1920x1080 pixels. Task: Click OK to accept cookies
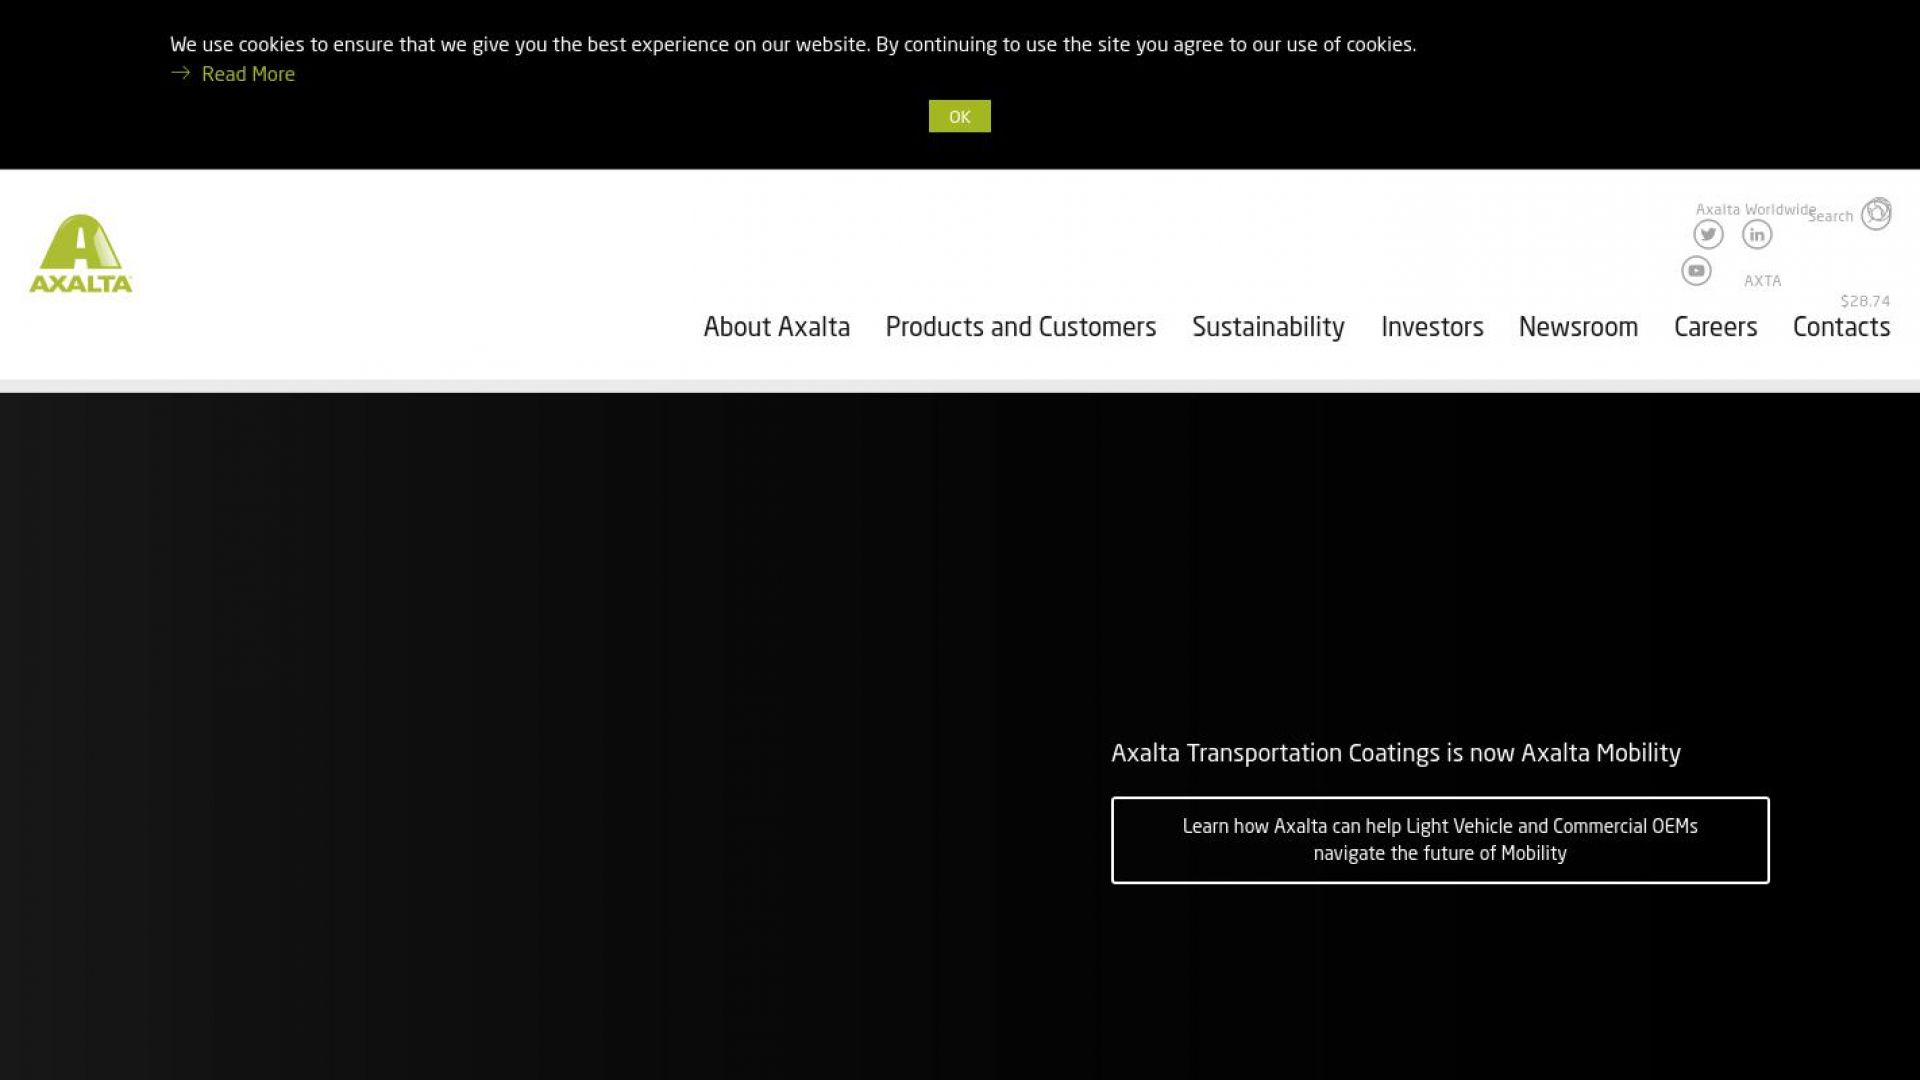(960, 116)
